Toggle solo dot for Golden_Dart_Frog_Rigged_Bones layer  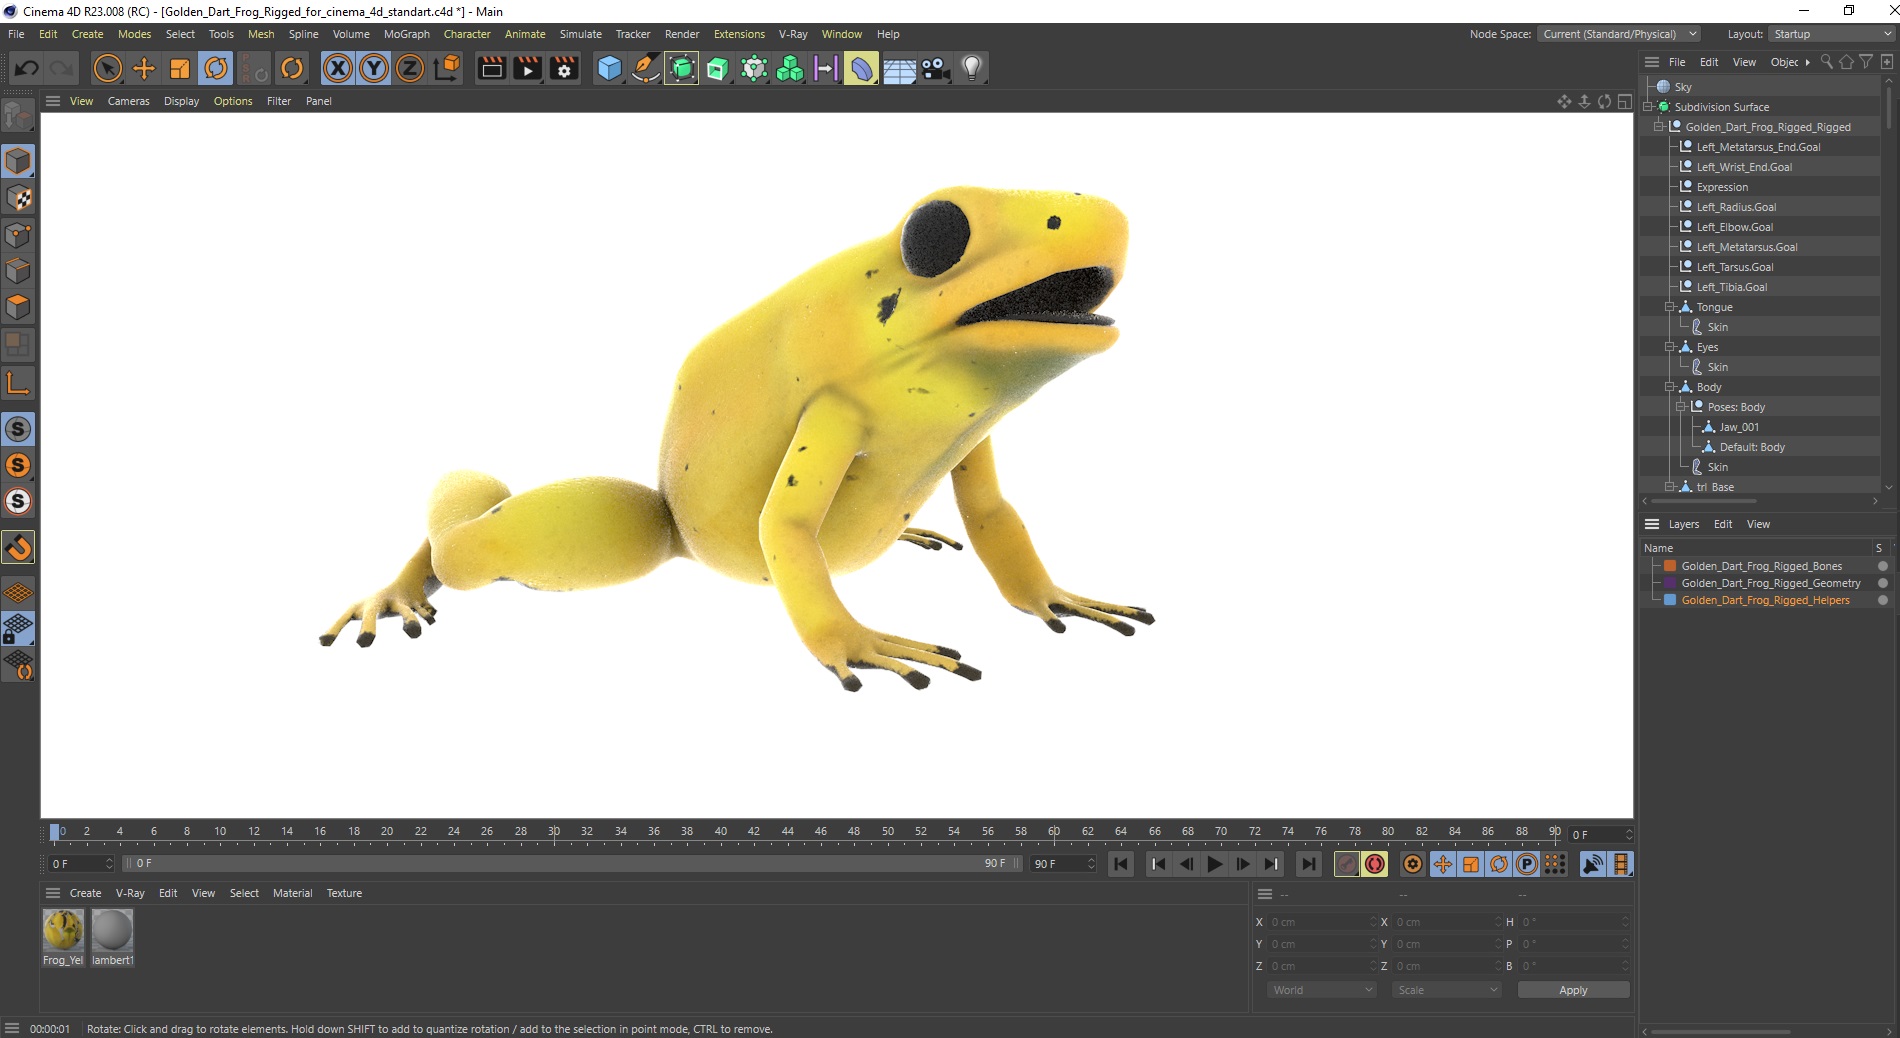(1882, 566)
